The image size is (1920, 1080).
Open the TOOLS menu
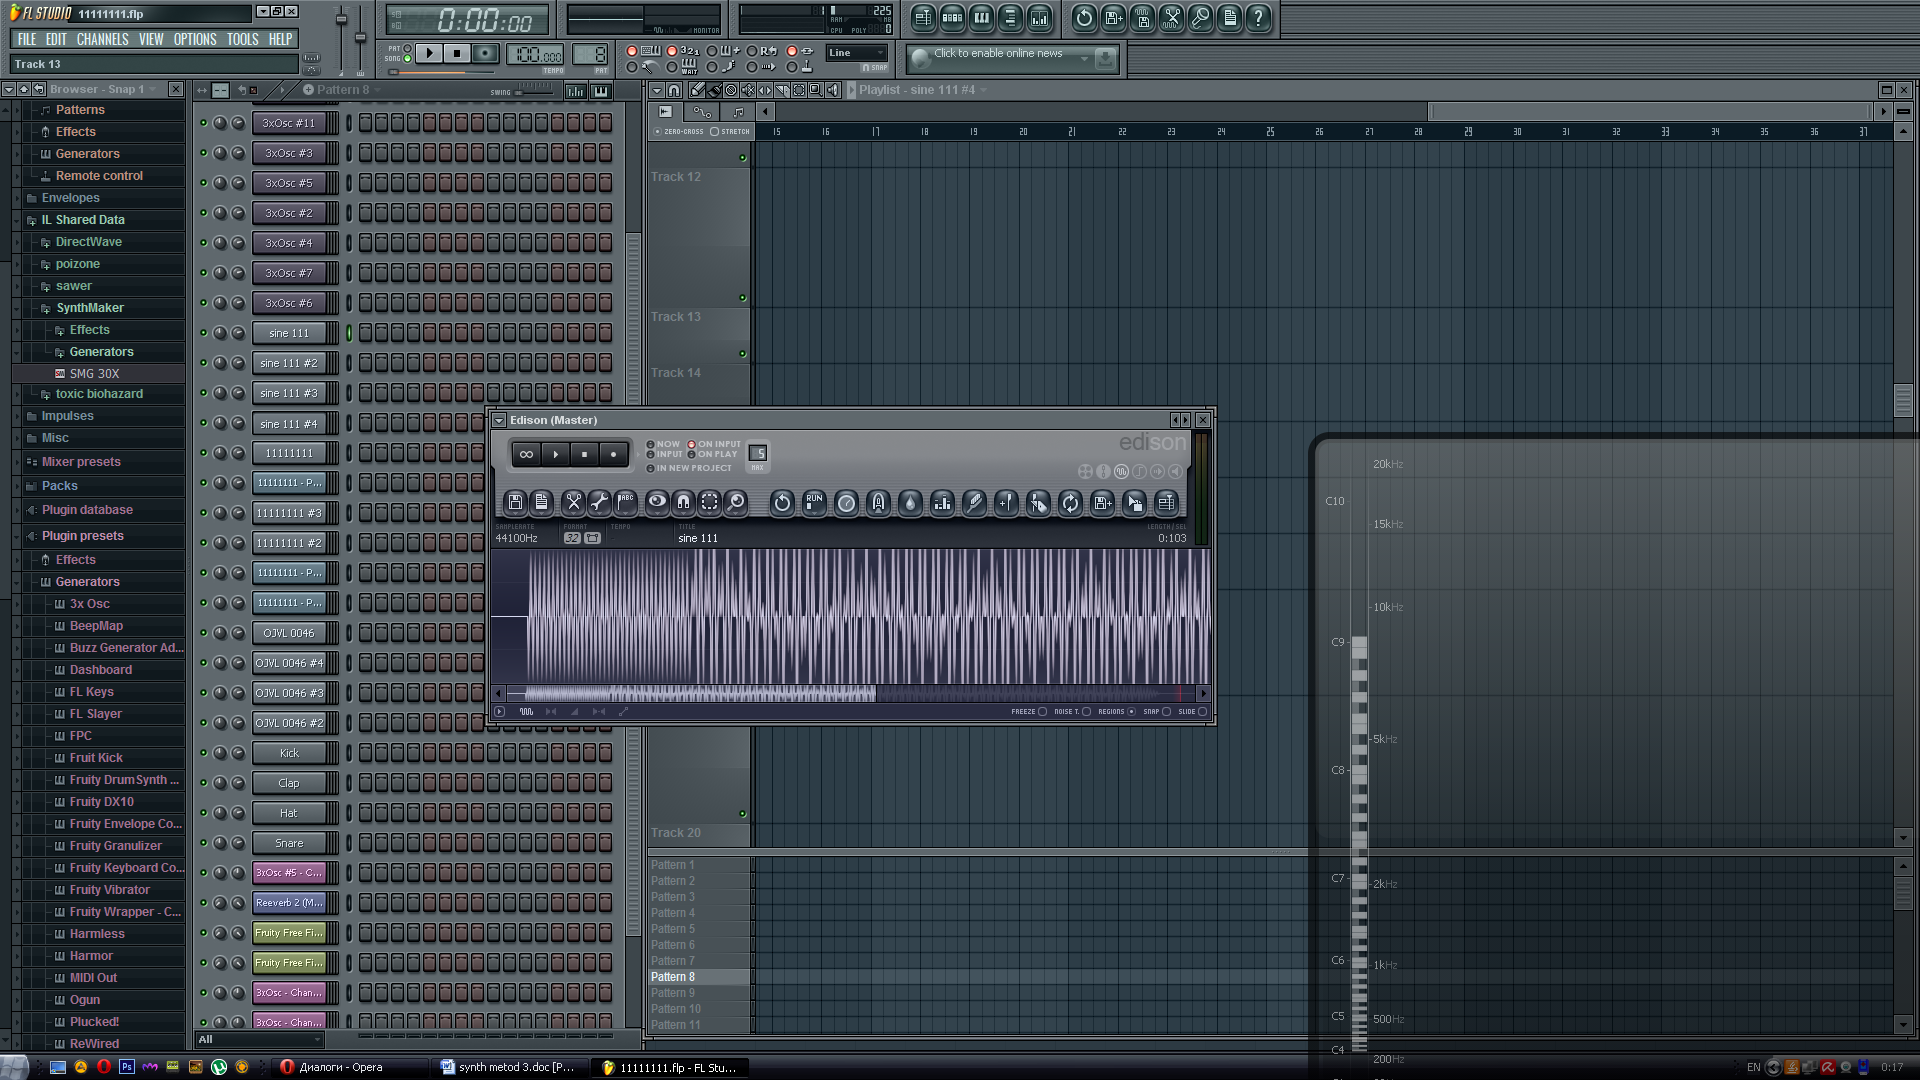[x=242, y=40]
